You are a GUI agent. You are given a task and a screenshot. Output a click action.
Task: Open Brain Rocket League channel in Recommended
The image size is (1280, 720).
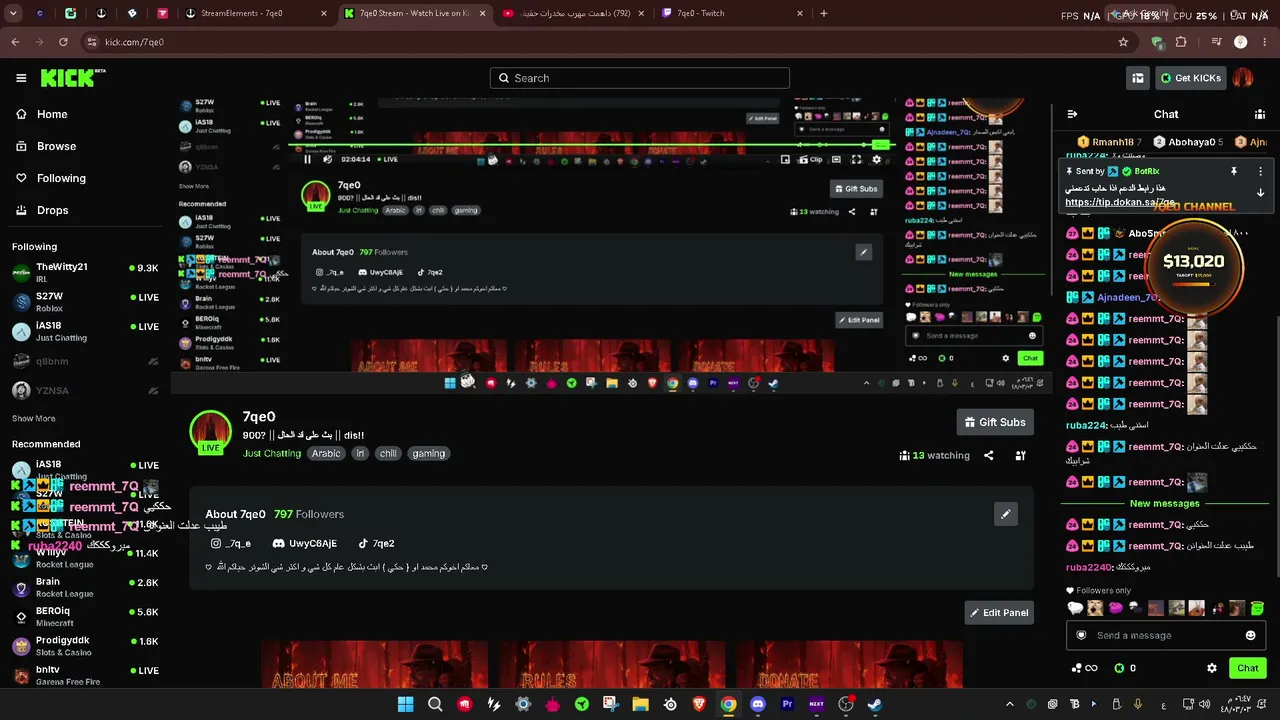tap(85, 587)
